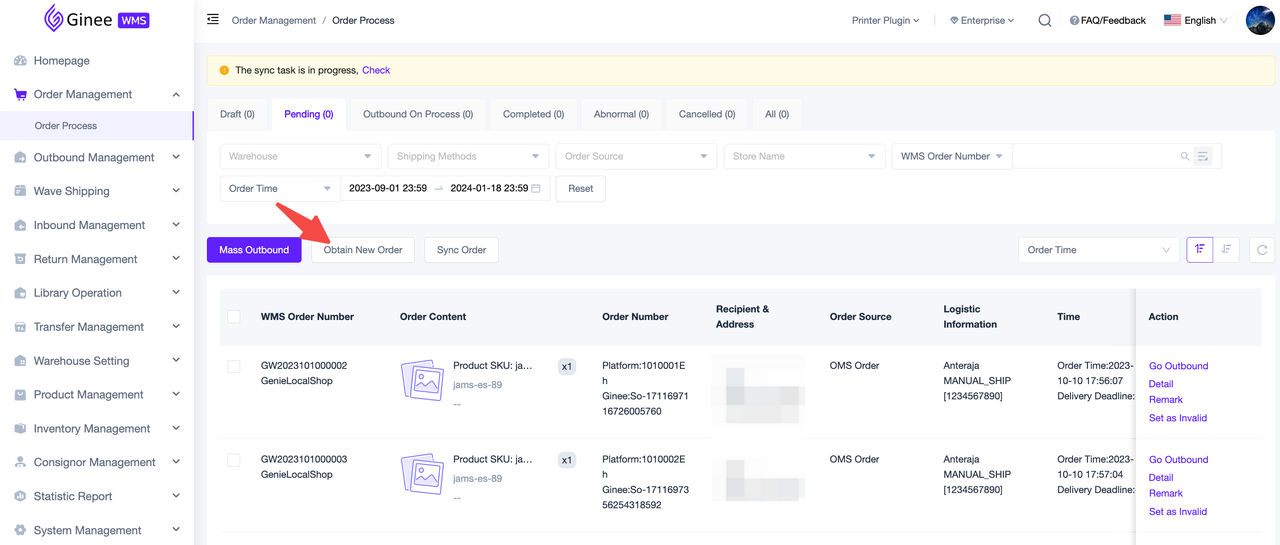The image size is (1280, 545).
Task: Click the order start date field
Action: 388,188
